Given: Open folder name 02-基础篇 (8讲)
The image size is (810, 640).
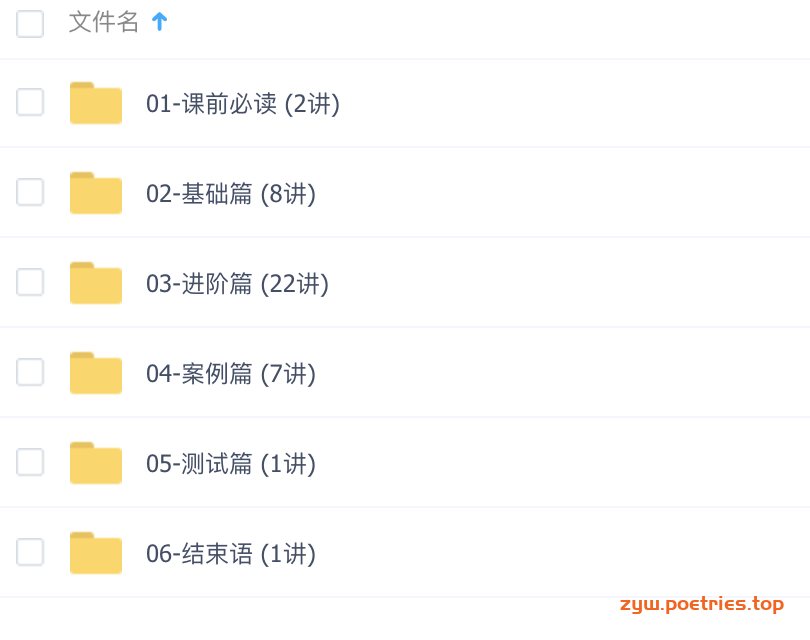Looking at the screenshot, I should tap(230, 194).
